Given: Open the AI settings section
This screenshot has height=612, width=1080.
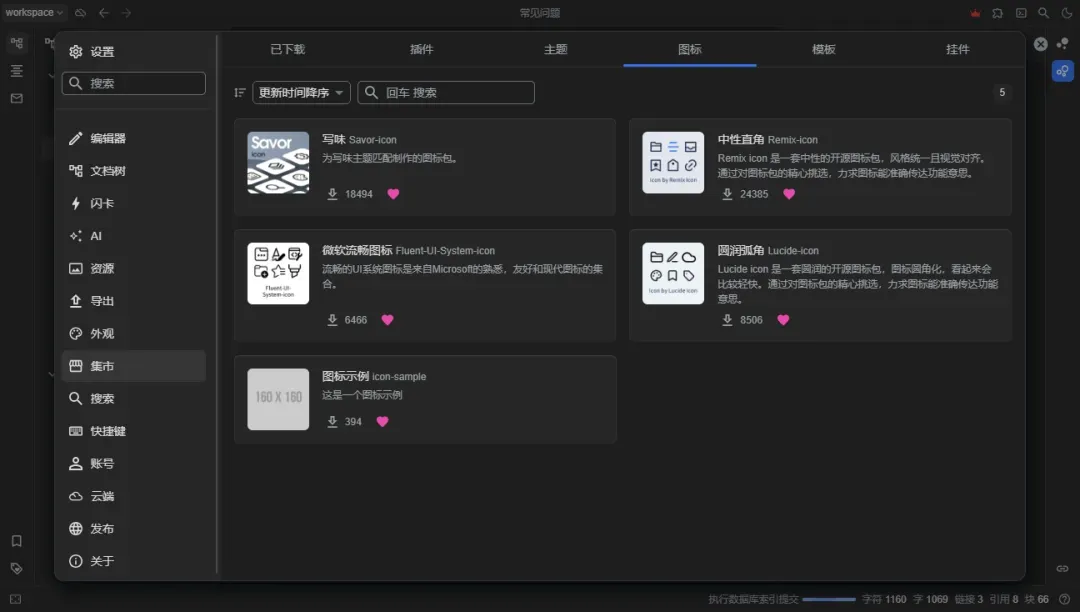Looking at the screenshot, I should tap(134, 236).
